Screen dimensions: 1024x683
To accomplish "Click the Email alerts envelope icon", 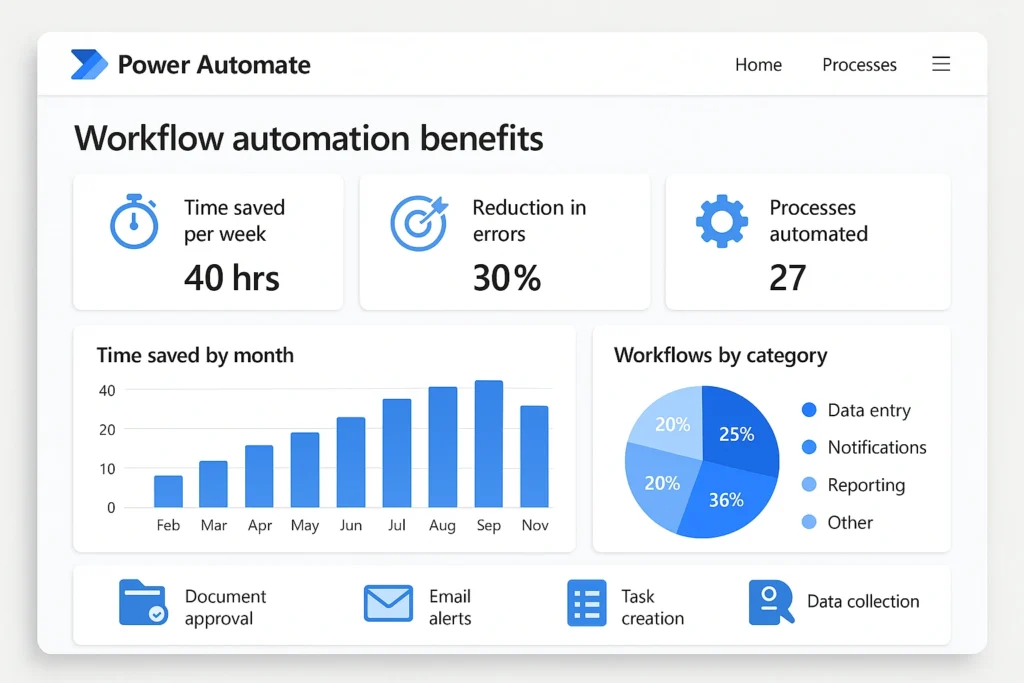I will tap(388, 603).
